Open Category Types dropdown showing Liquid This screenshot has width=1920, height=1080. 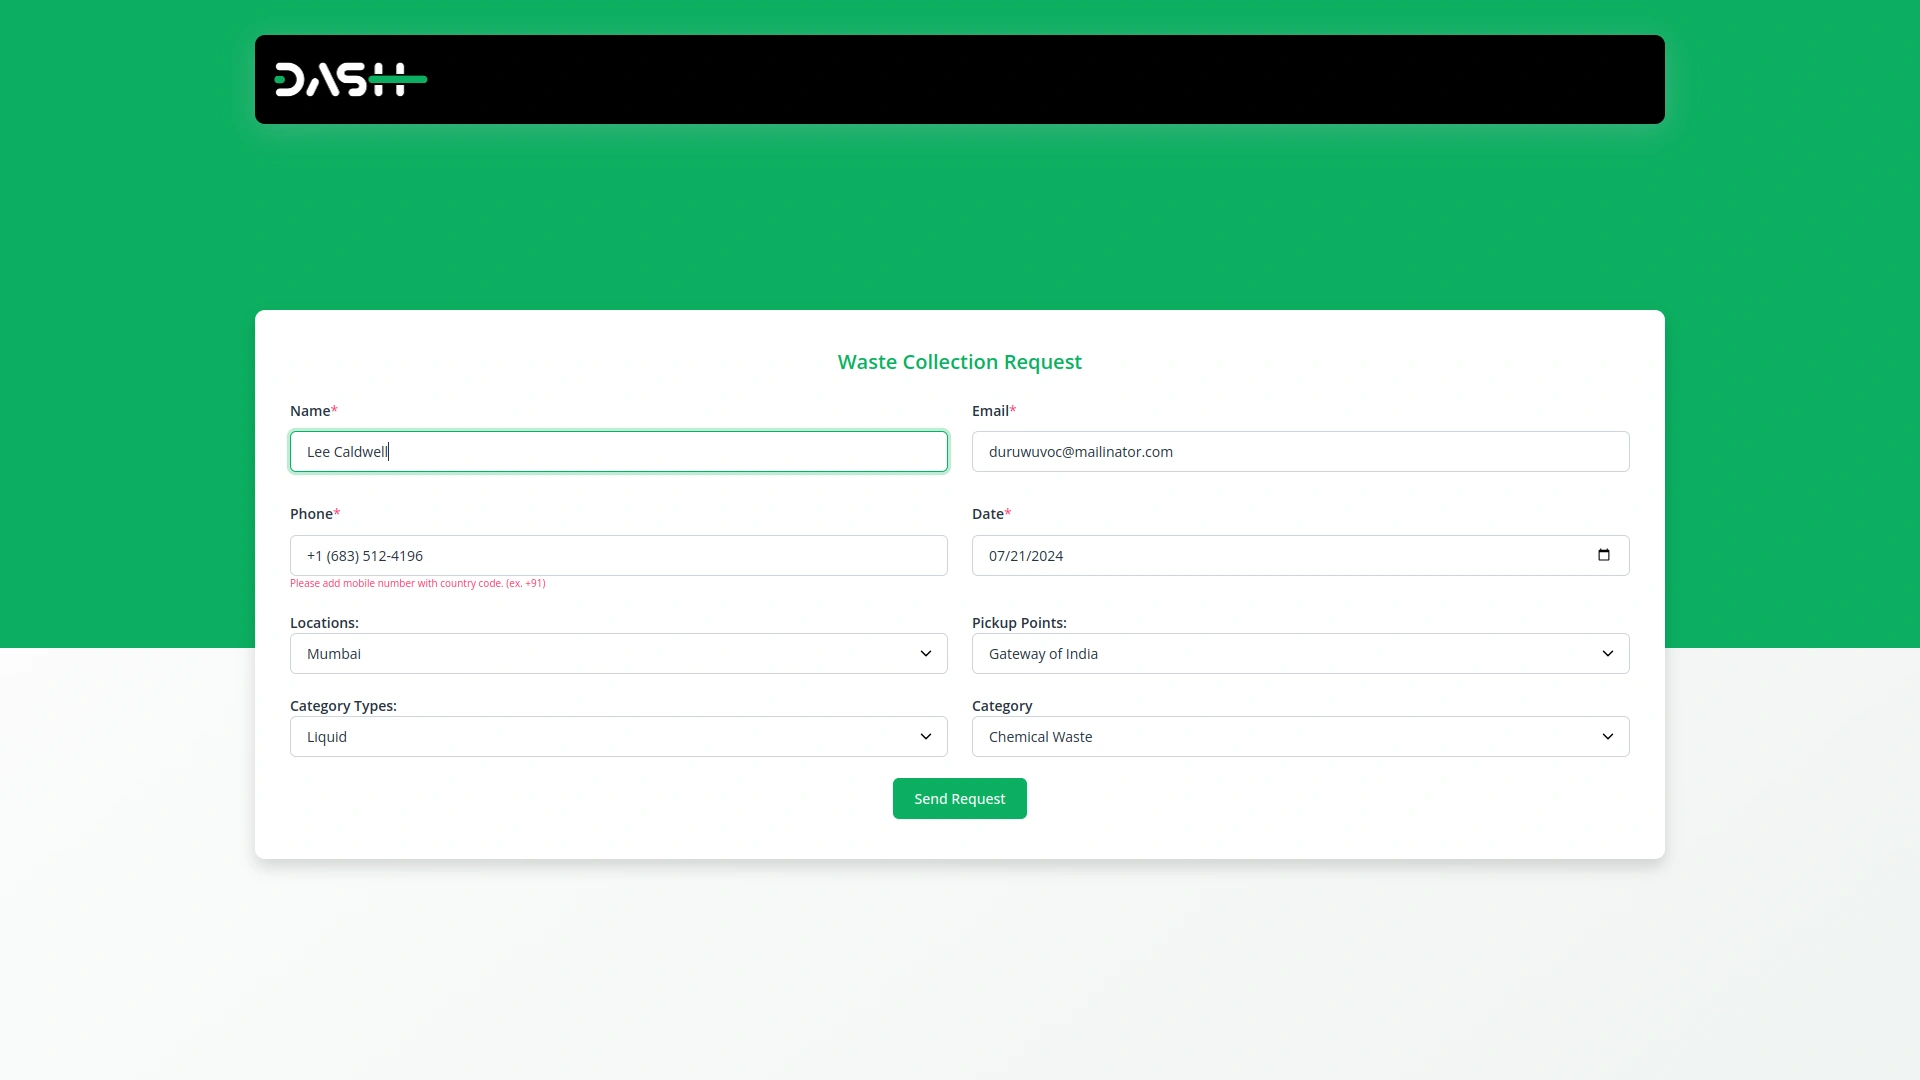tap(600, 737)
